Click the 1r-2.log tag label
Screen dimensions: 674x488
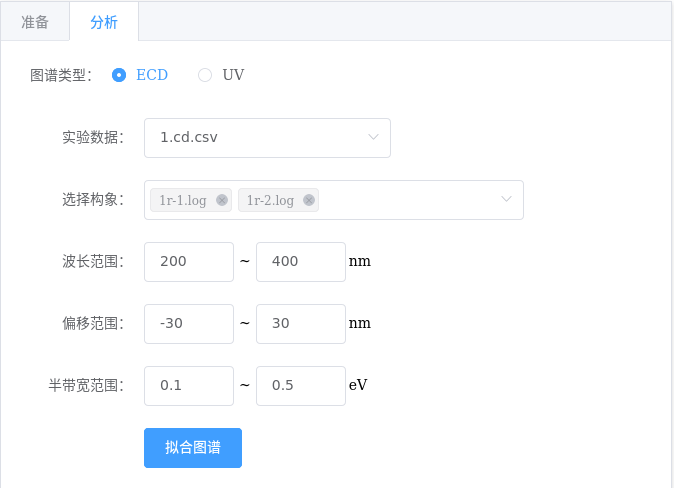coord(270,200)
